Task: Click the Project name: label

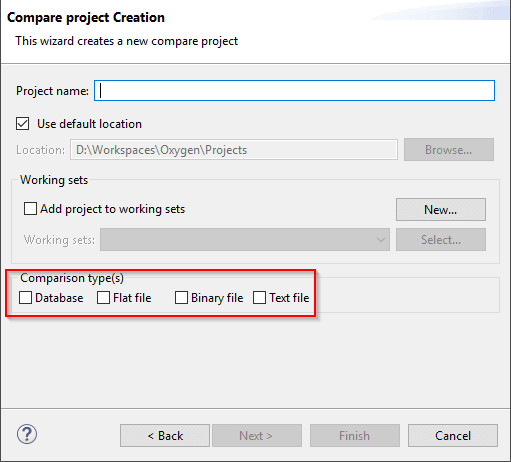Action: point(52,91)
